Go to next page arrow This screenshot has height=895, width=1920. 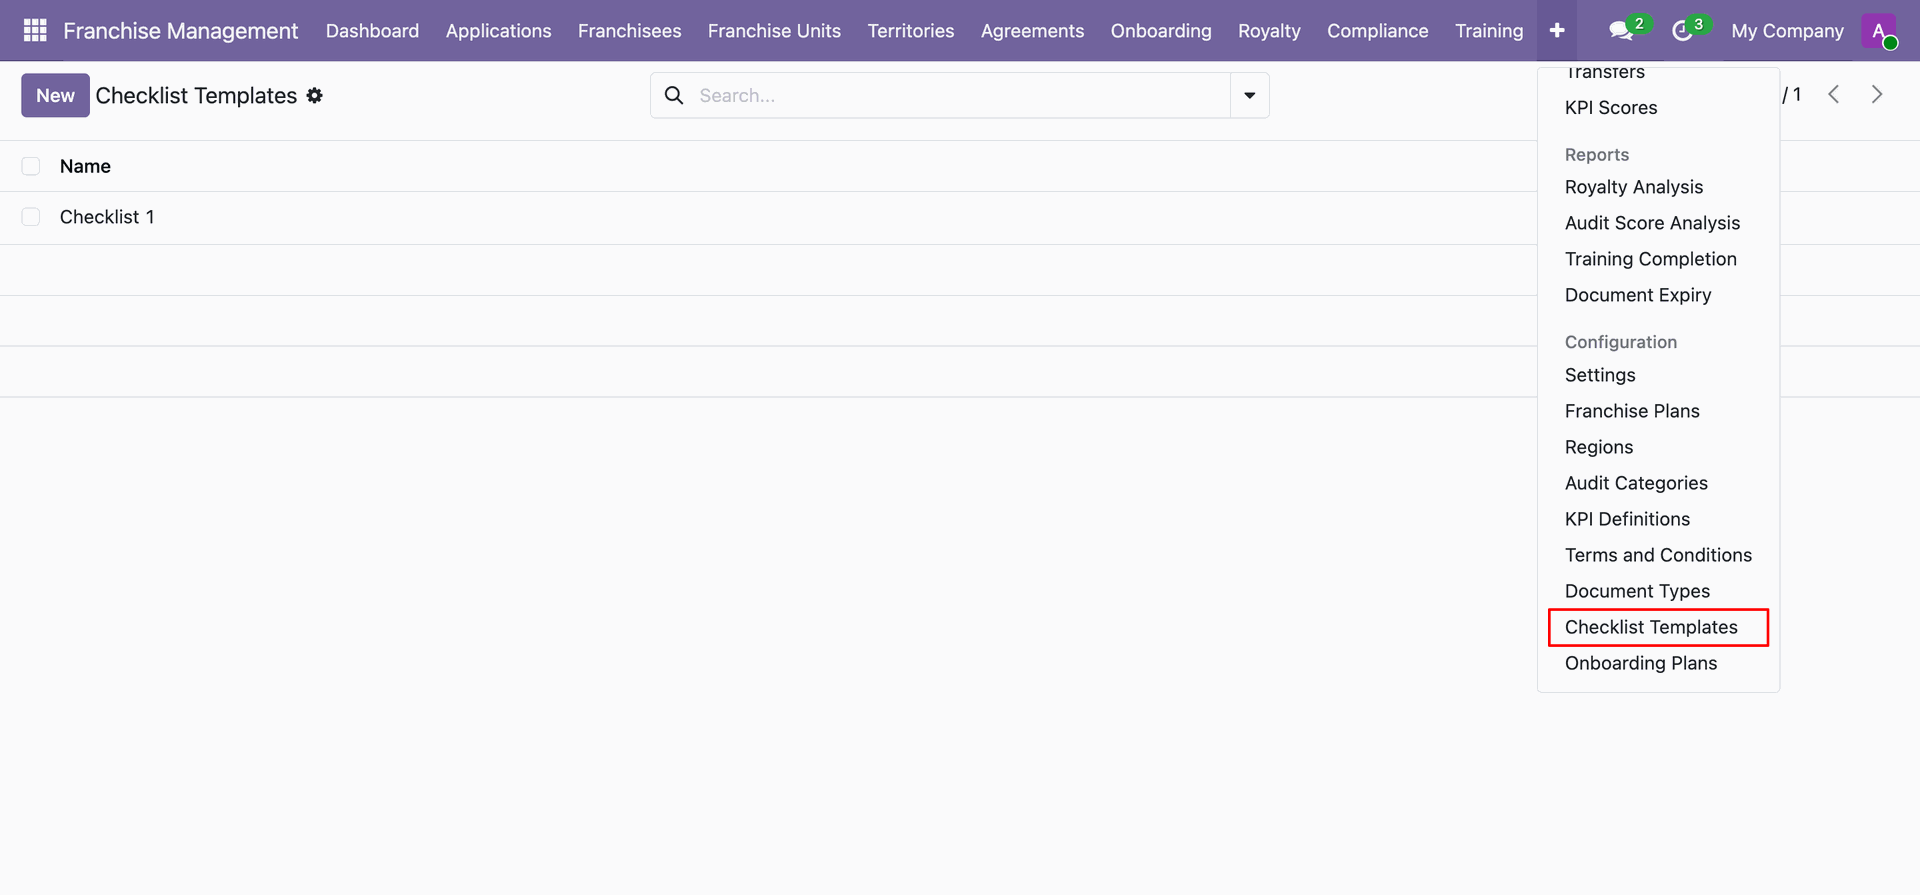1877,94
